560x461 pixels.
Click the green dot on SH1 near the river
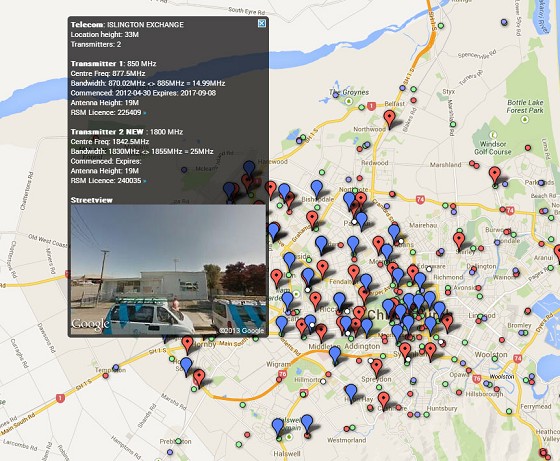441,26
